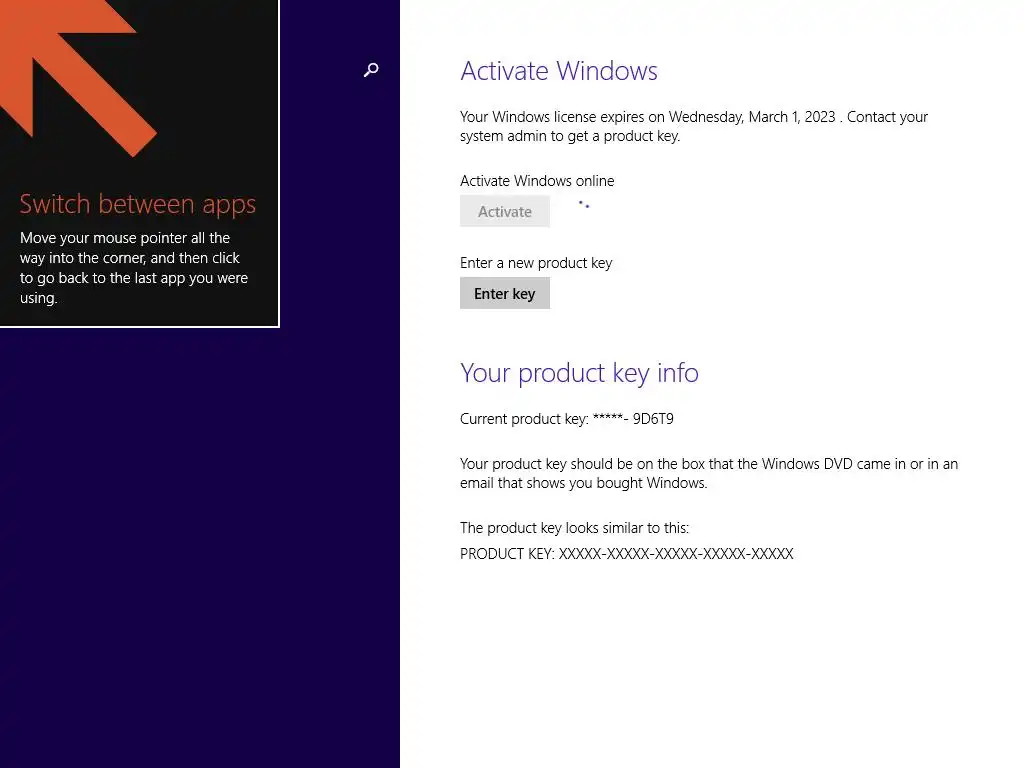Viewport: 1024px width, 768px height.
Task: Click the search magnifier icon
Action: point(371,69)
